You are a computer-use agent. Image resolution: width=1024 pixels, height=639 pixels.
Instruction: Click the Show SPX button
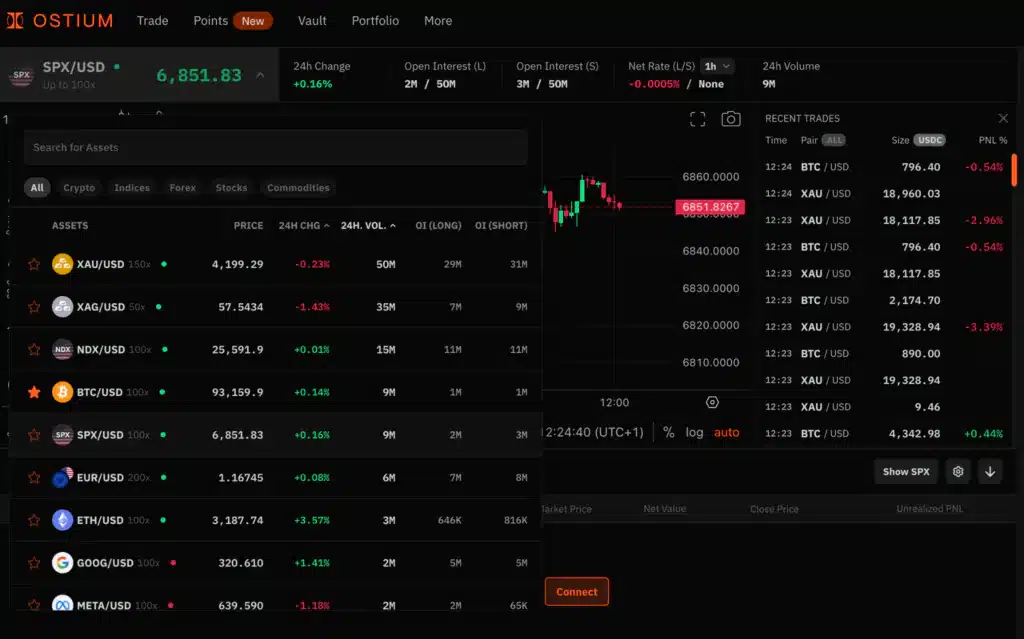(x=905, y=470)
